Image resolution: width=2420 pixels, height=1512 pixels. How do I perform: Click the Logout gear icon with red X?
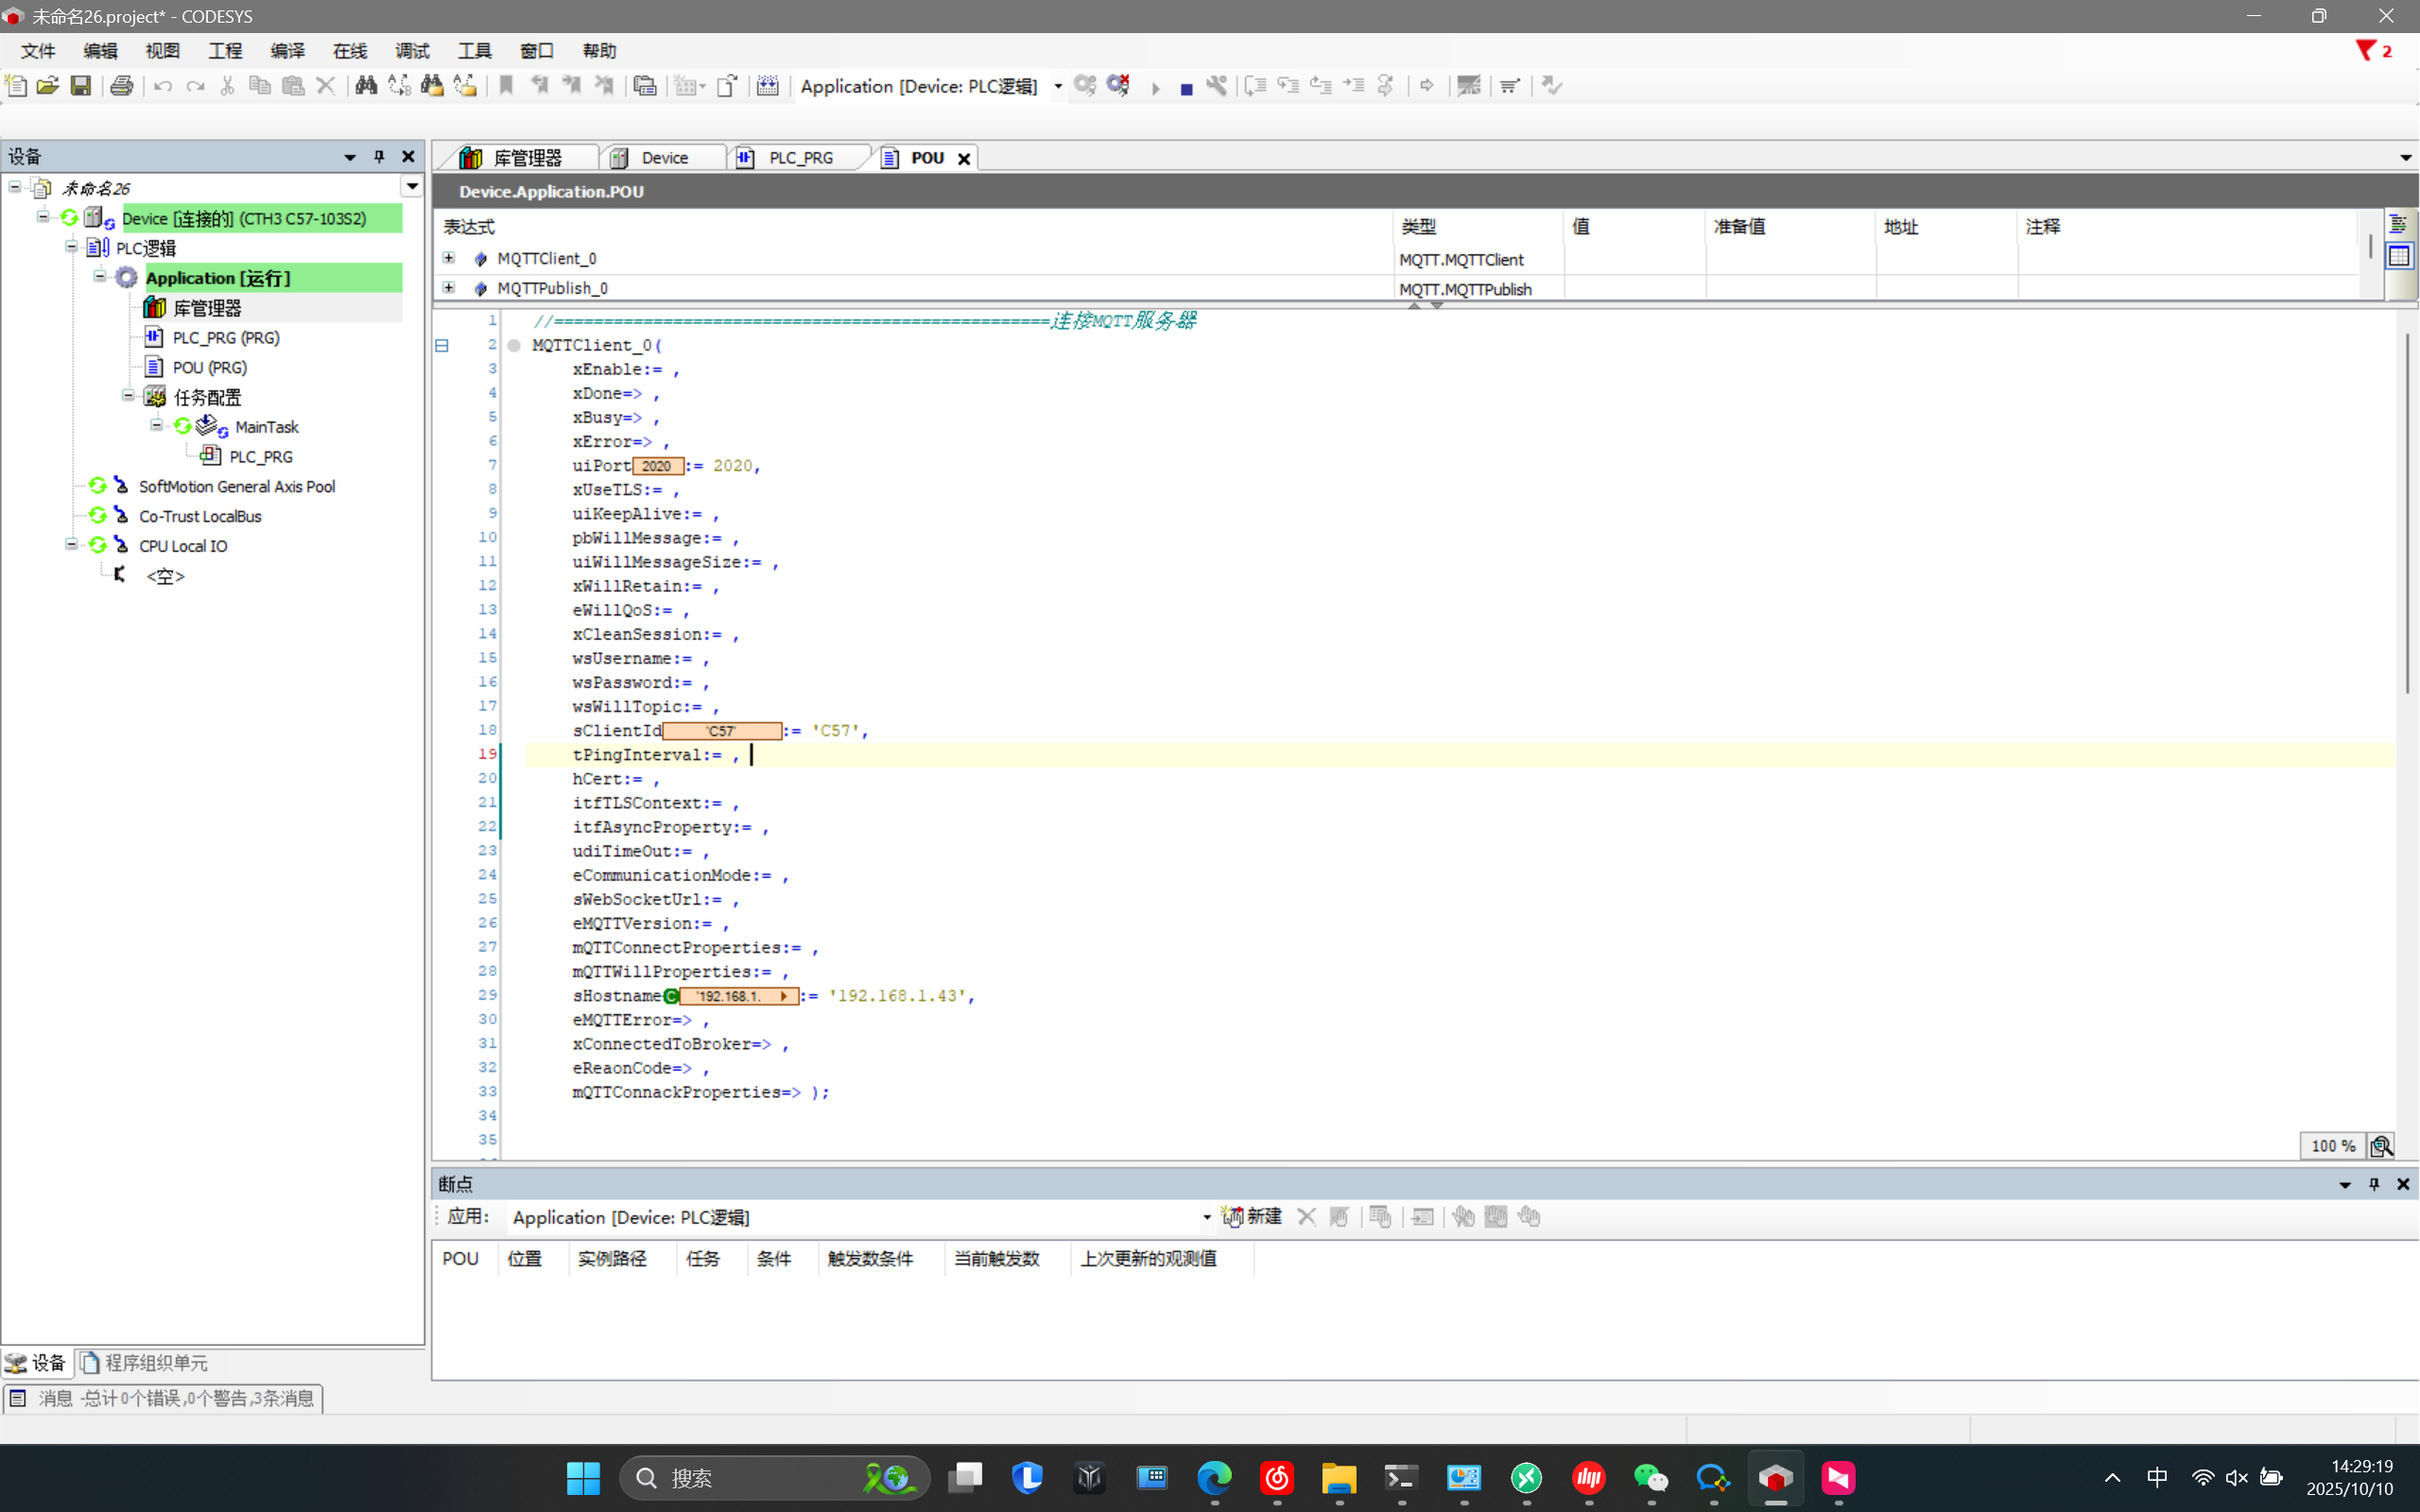point(1118,86)
